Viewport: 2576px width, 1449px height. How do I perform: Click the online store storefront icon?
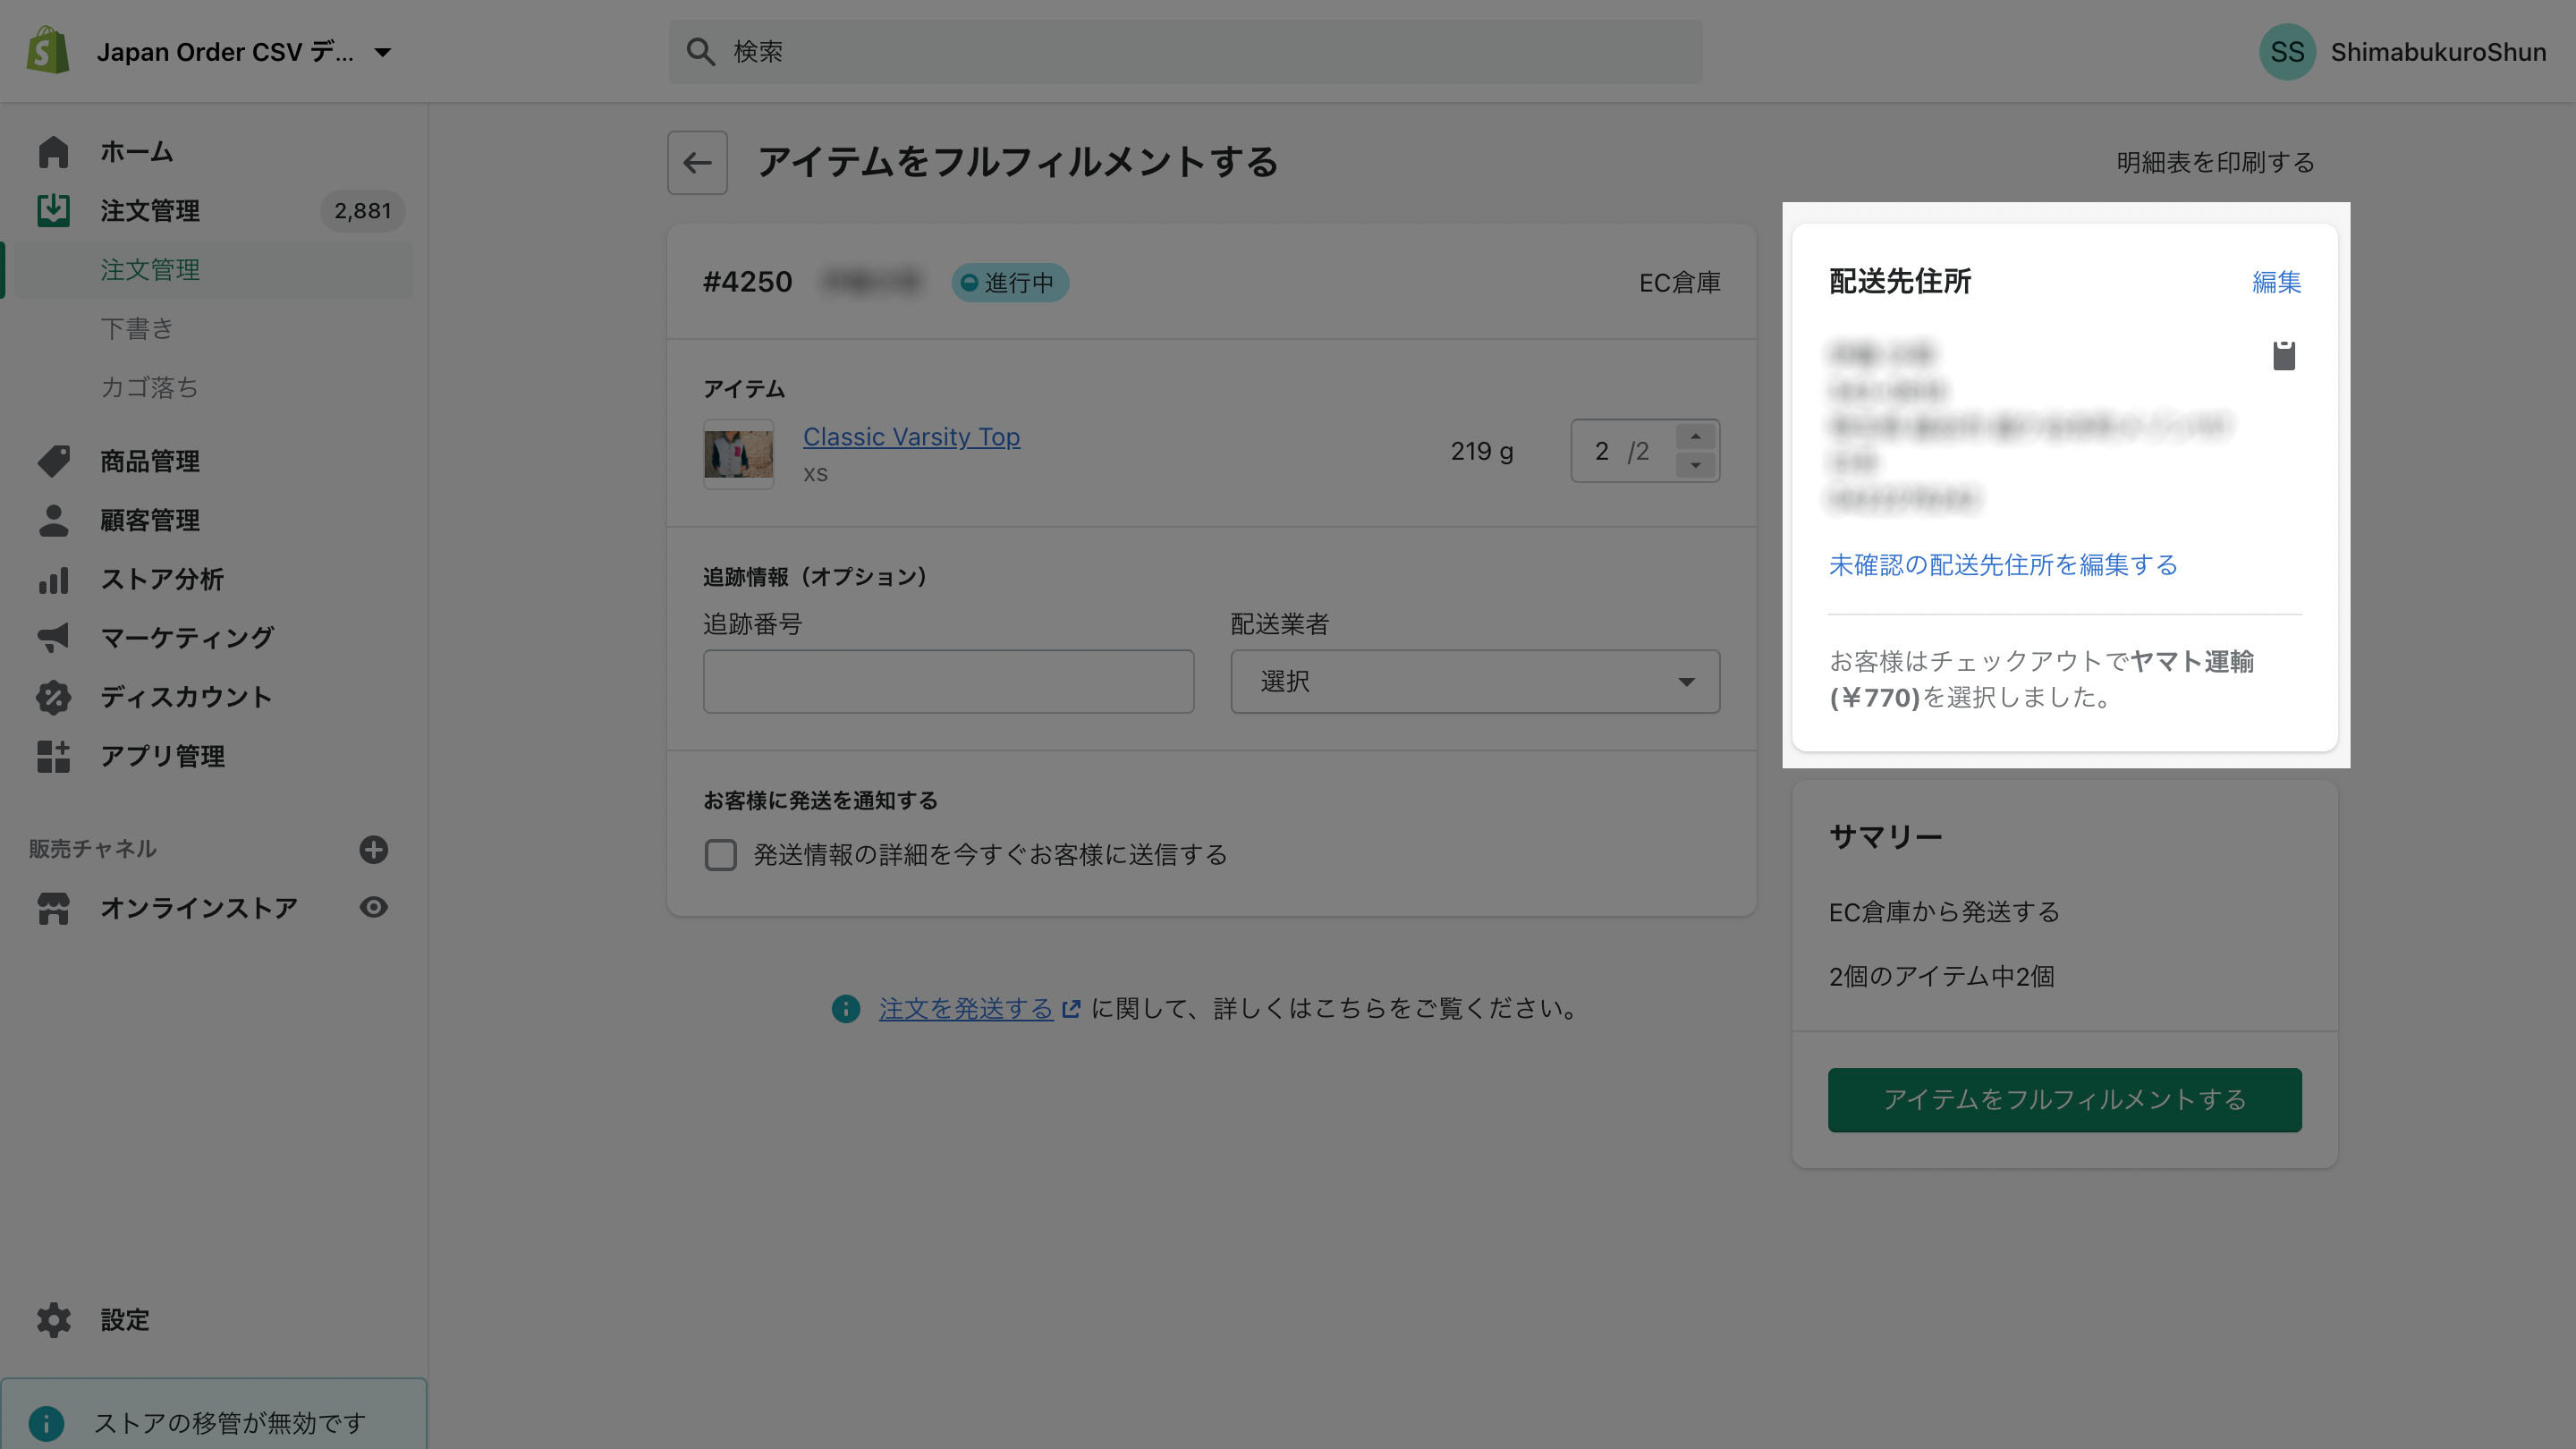click(x=53, y=908)
